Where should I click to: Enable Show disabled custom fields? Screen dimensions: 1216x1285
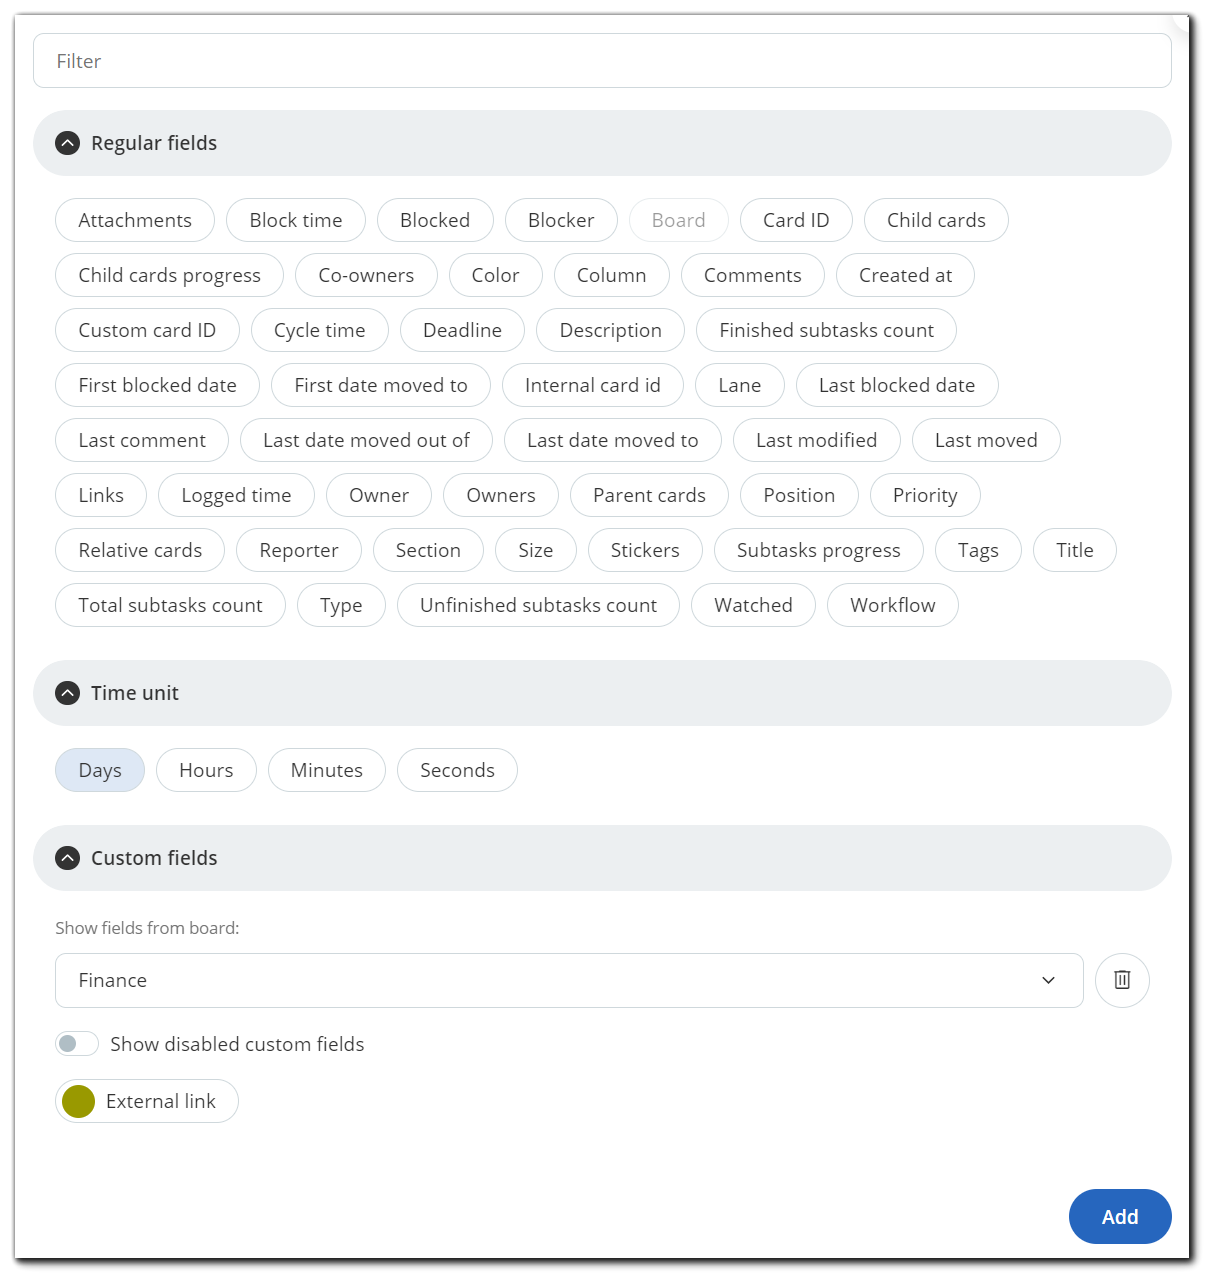click(x=77, y=1043)
